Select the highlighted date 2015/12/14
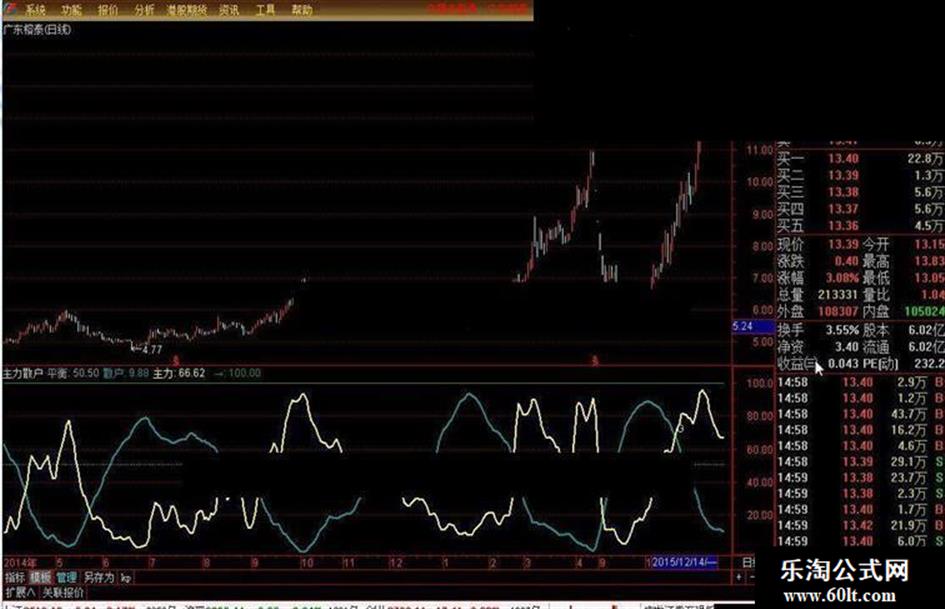Image resolution: width=945 pixels, height=609 pixels. click(x=685, y=563)
